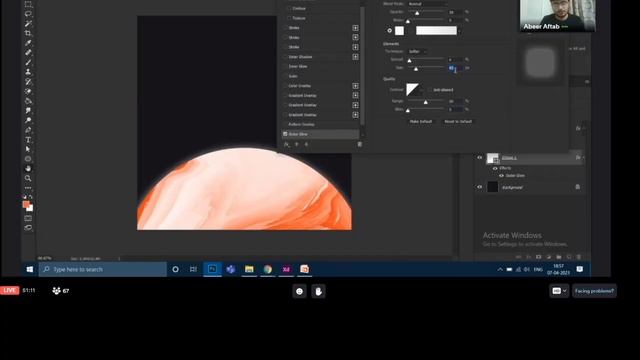The image size is (640, 360).
Task: Select the Zoom tool
Action: tap(28, 178)
